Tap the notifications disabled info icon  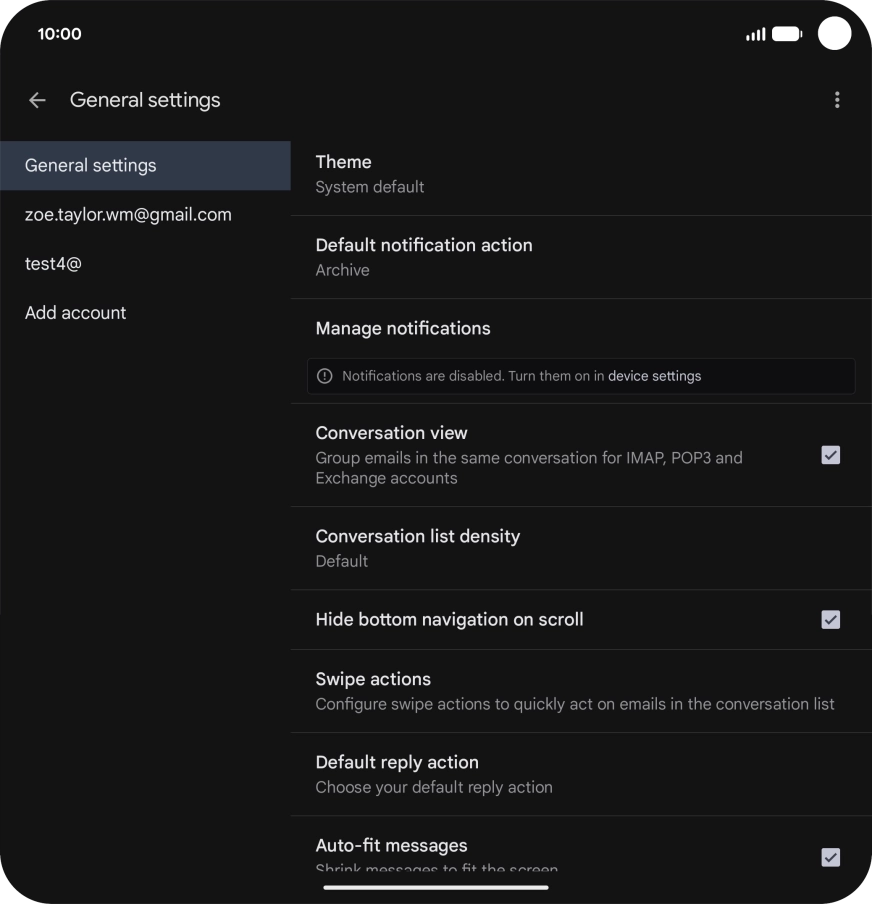tap(324, 376)
